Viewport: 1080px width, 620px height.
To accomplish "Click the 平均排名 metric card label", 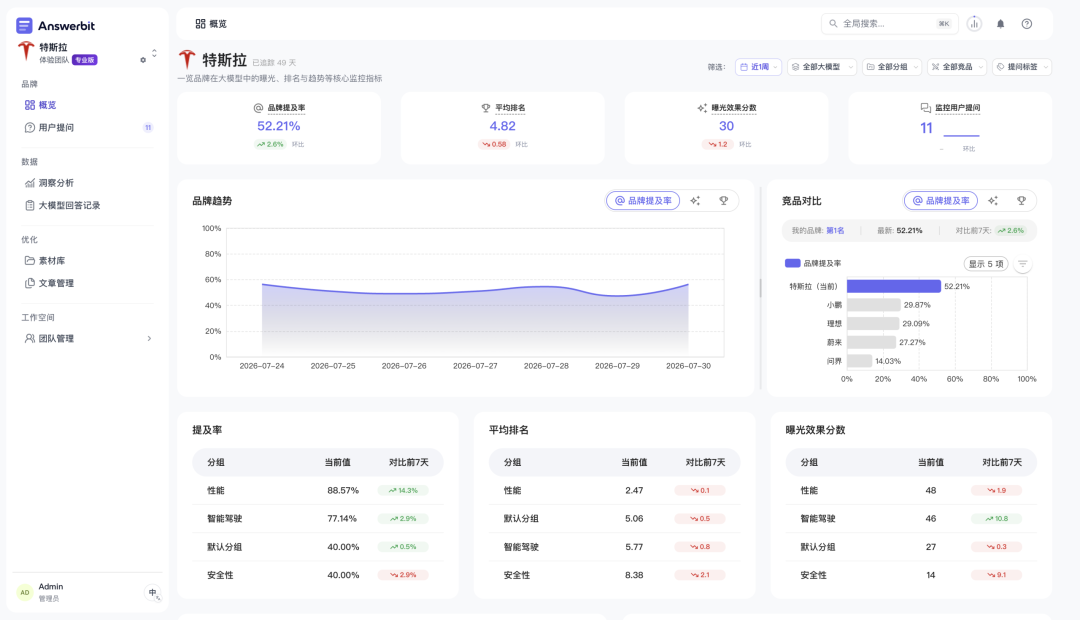I will click(x=510, y=107).
